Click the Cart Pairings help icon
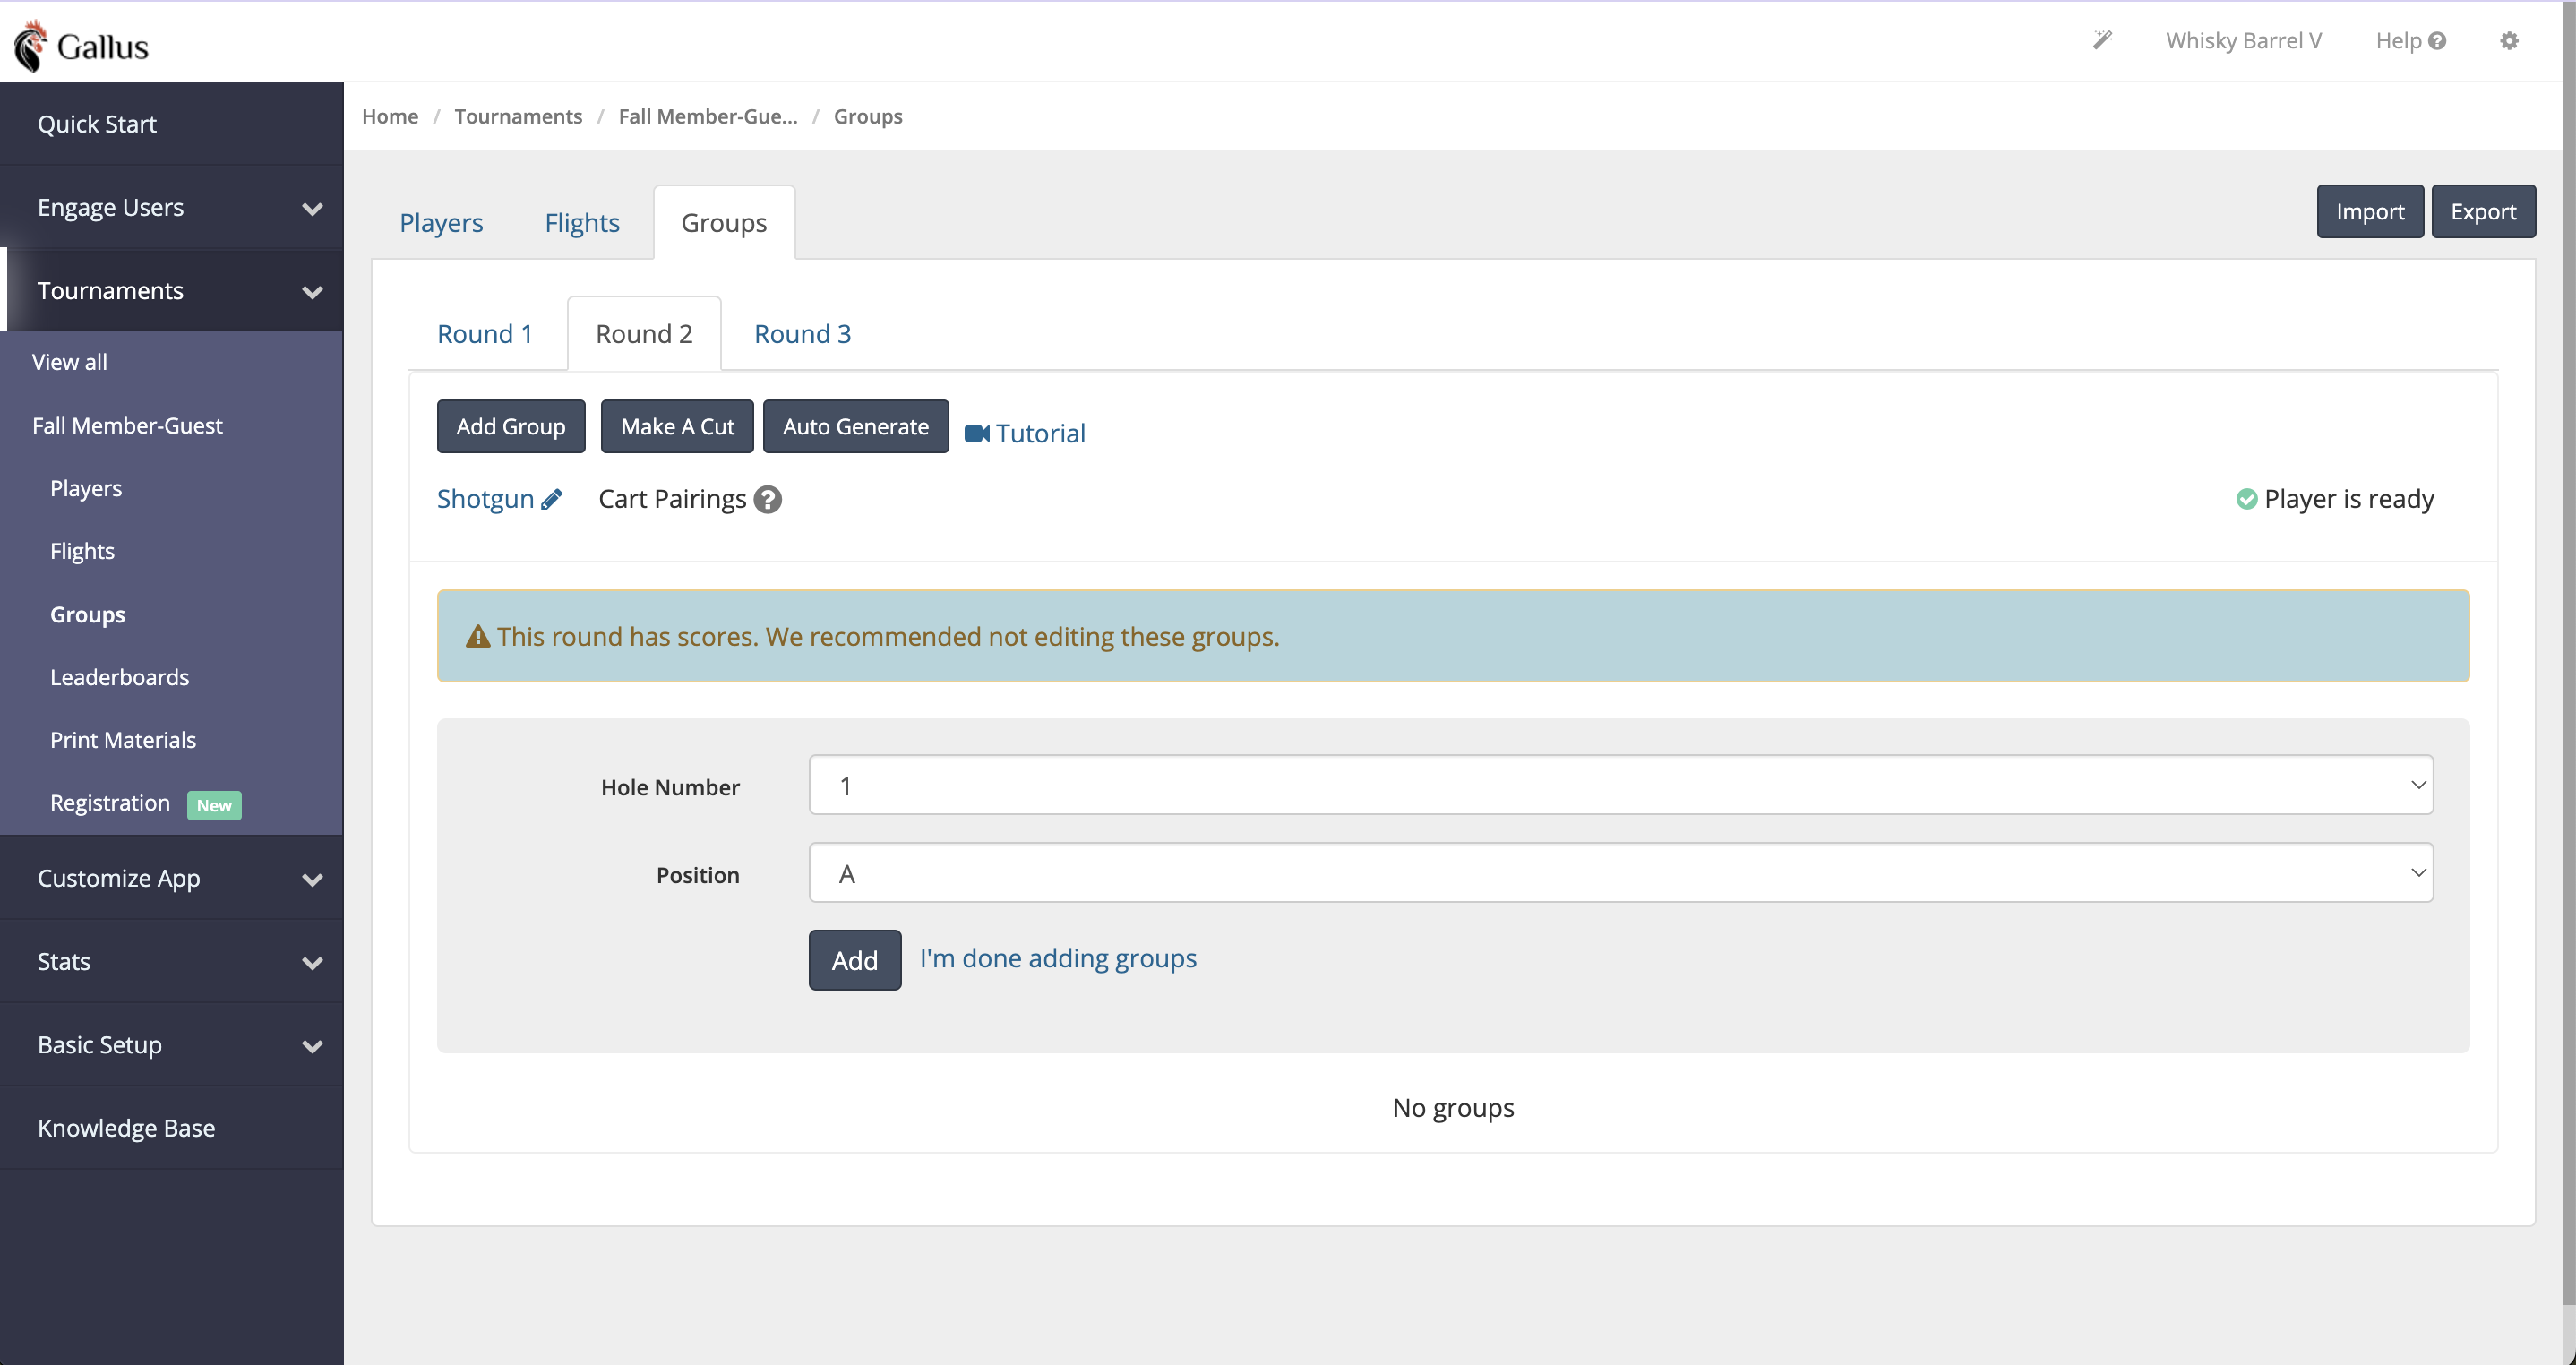Screen dimensions: 2576x1365 point(768,499)
